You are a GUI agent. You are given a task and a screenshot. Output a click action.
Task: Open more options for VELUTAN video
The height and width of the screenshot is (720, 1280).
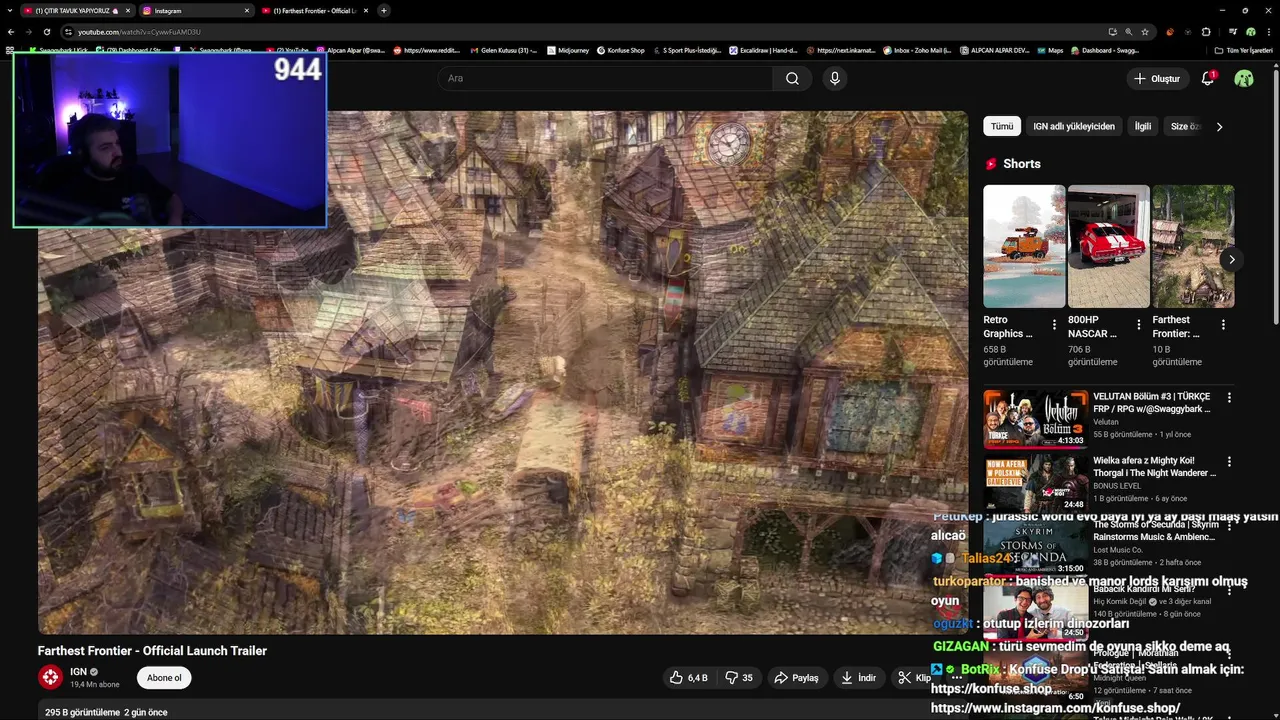pos(1229,398)
